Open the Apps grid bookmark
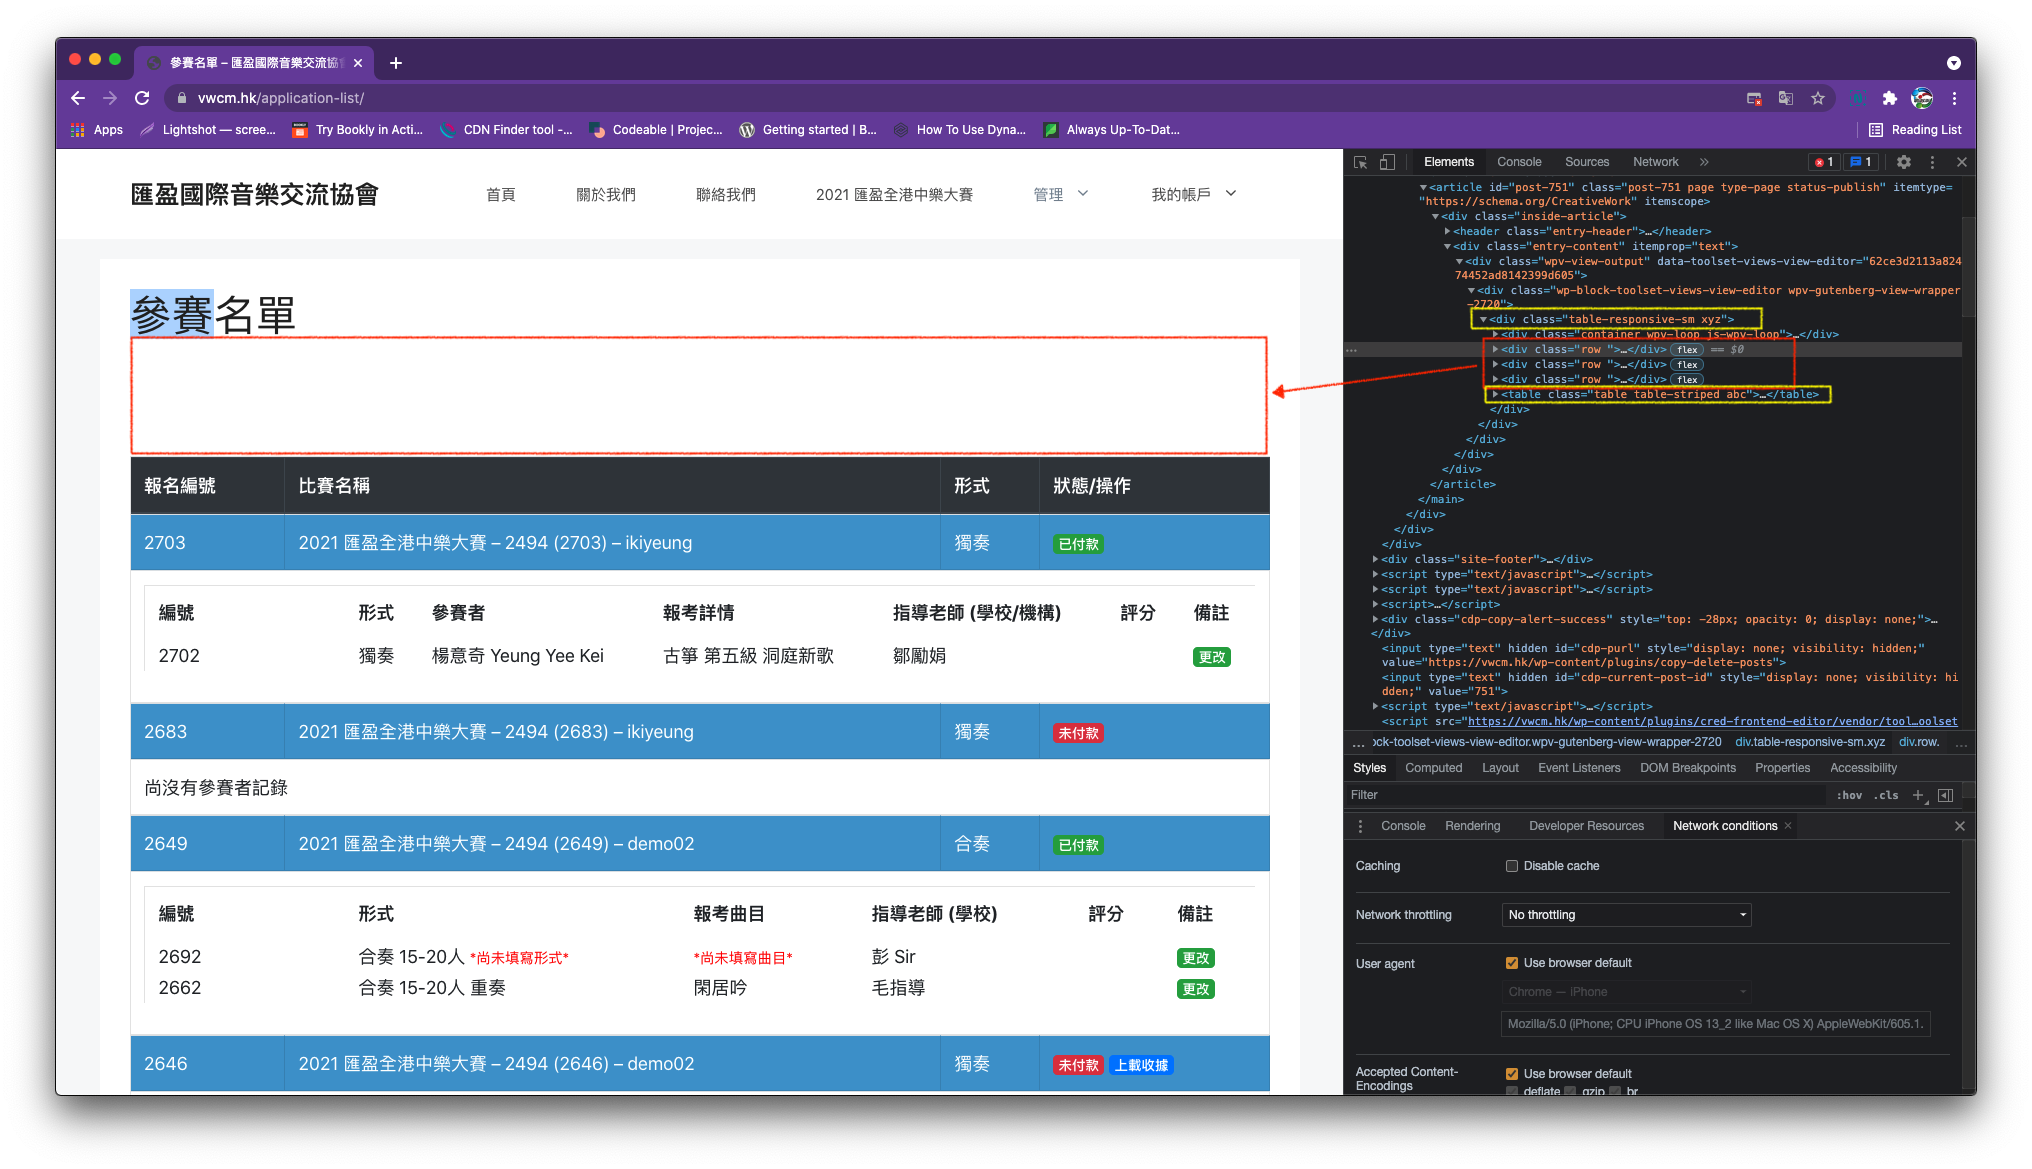2032x1169 pixels. point(96,130)
